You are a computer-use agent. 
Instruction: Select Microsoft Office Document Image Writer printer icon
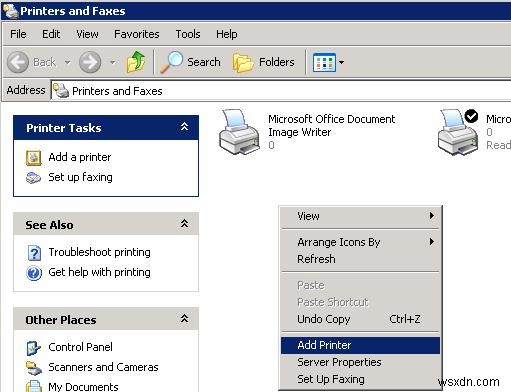pyautogui.click(x=239, y=132)
